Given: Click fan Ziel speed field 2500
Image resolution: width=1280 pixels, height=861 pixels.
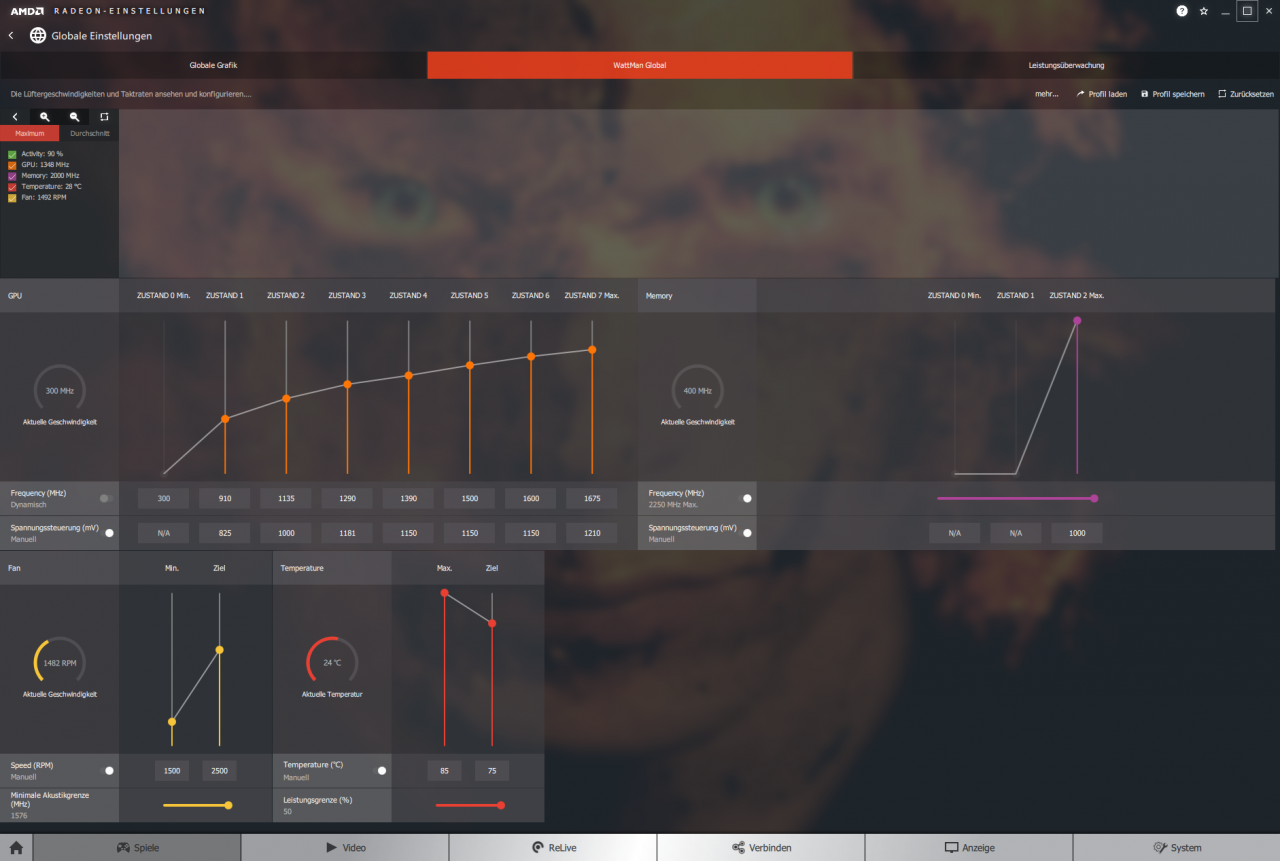Looking at the screenshot, I should pyautogui.click(x=220, y=771).
